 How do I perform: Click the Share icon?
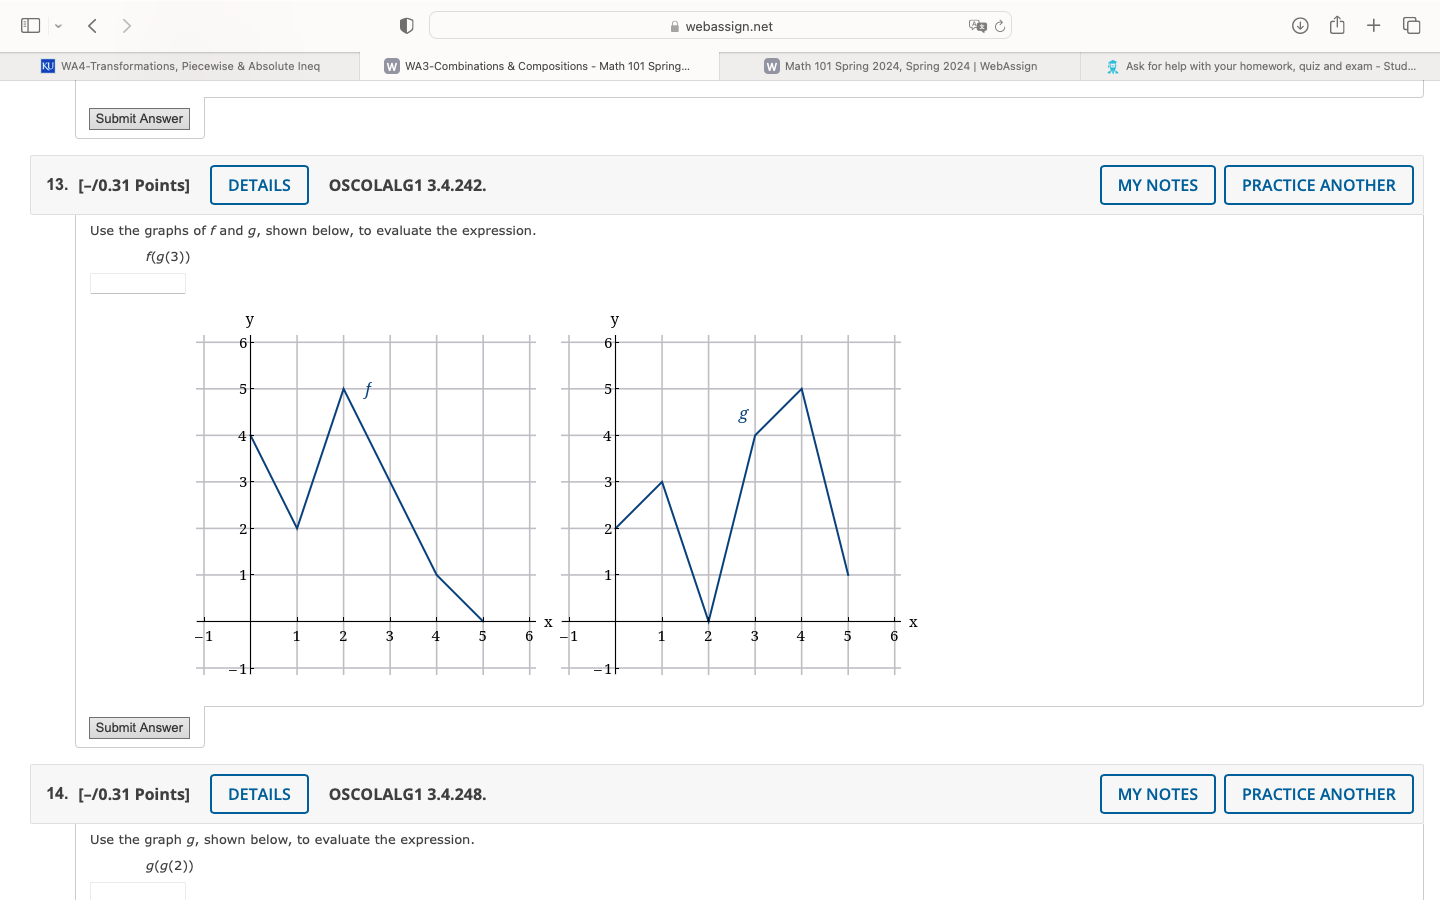coord(1337,26)
